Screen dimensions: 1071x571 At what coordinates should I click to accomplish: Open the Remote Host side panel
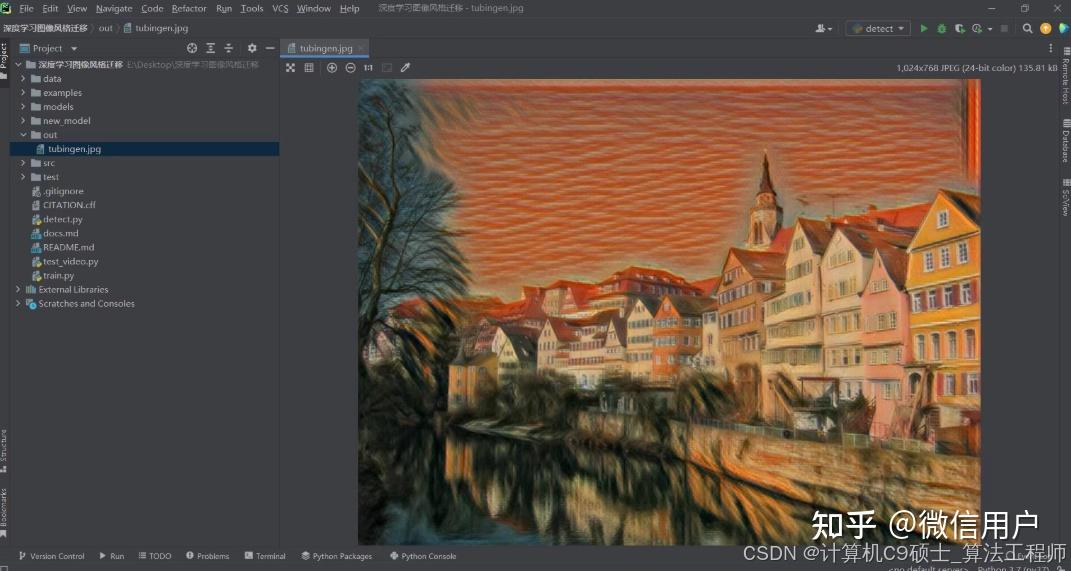click(x=1066, y=75)
